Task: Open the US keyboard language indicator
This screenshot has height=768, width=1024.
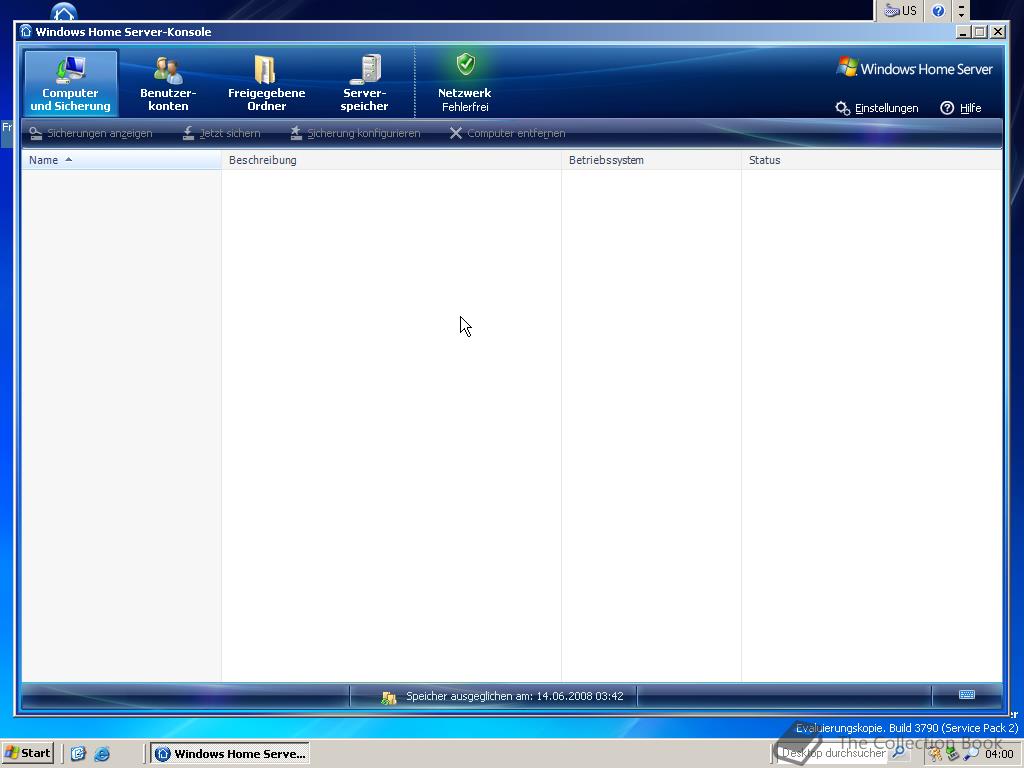Action: [901, 10]
